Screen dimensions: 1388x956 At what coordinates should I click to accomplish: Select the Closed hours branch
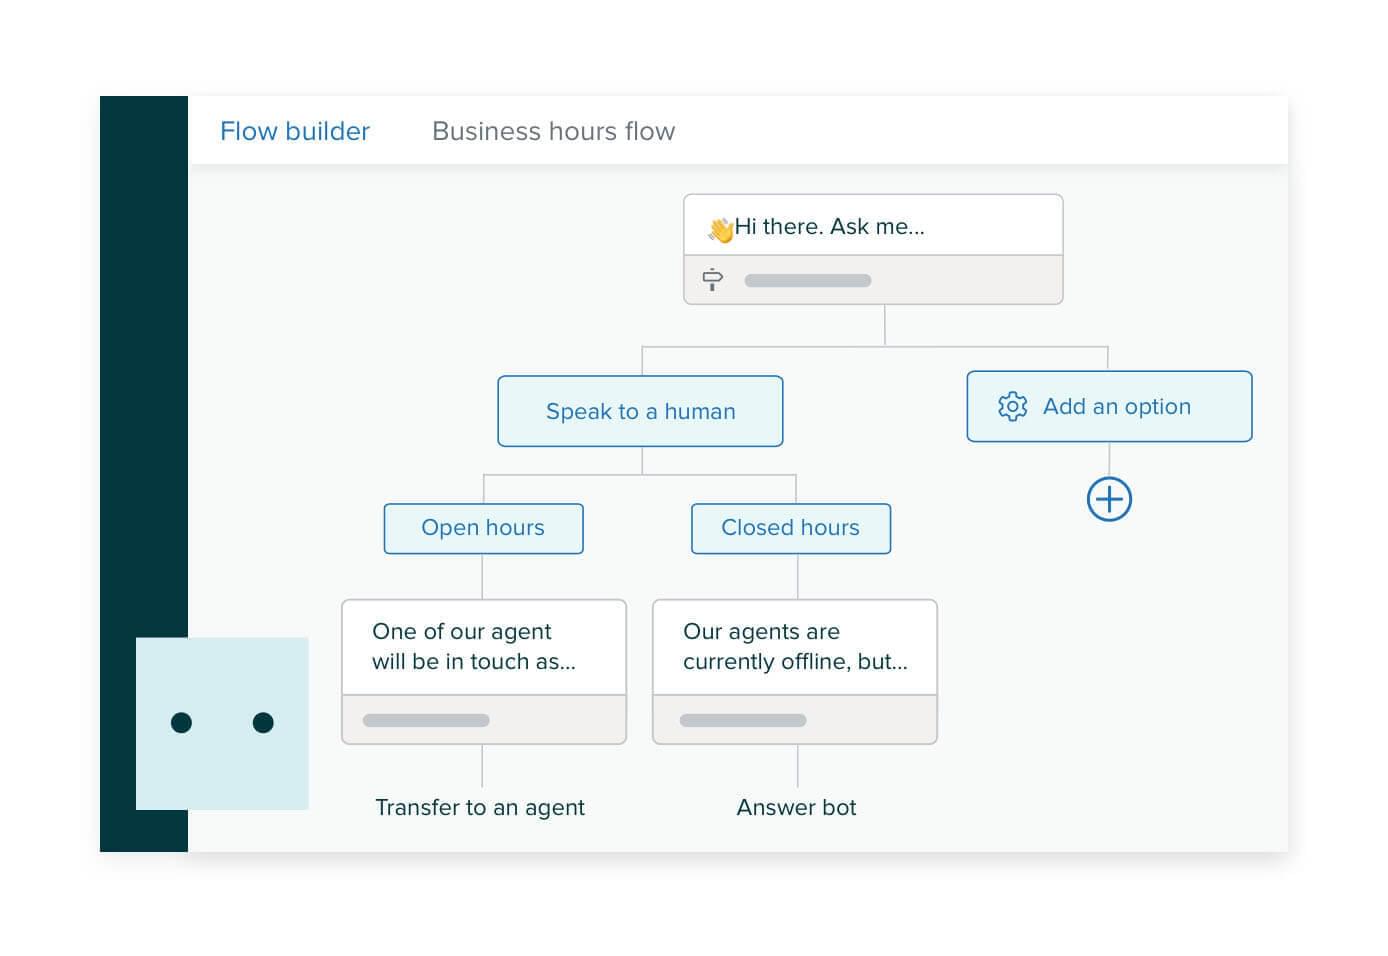point(790,528)
